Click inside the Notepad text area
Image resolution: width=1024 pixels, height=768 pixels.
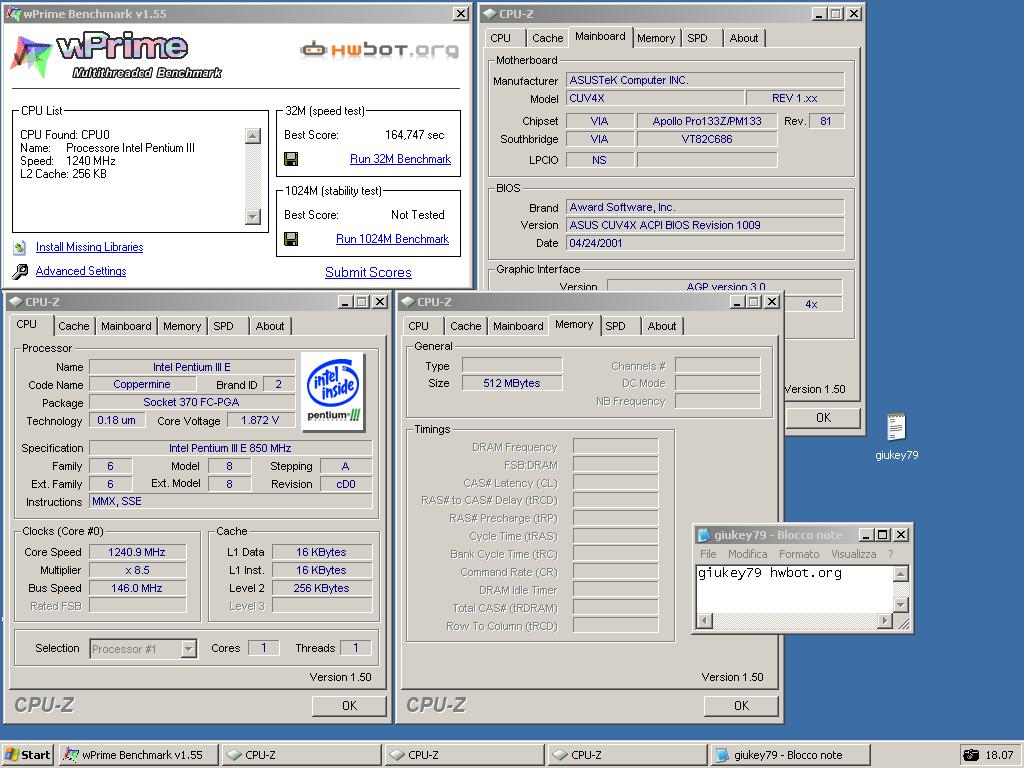pos(795,590)
